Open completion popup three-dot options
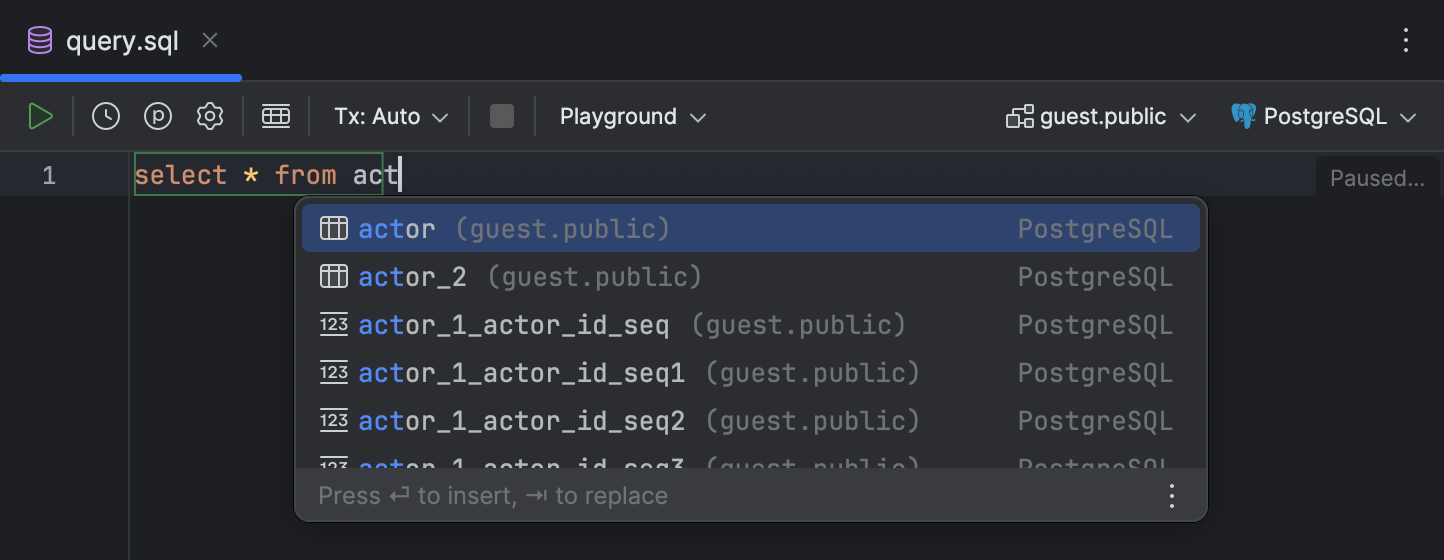 (1173, 496)
